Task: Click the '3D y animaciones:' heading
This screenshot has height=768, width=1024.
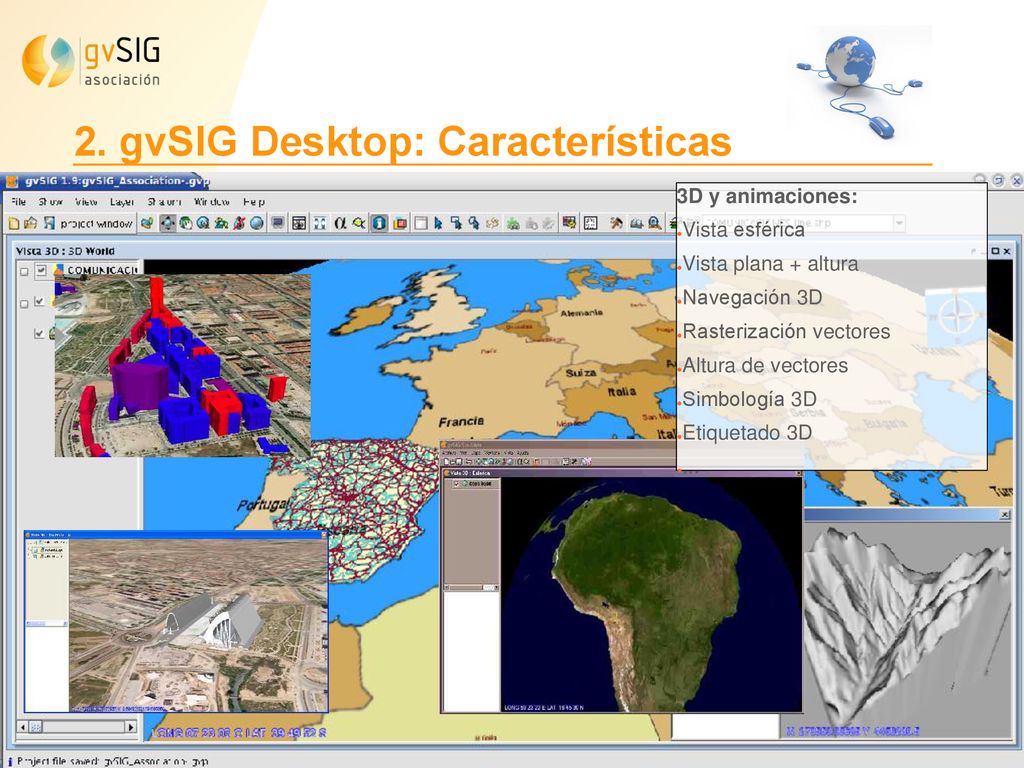Action: 767,196
